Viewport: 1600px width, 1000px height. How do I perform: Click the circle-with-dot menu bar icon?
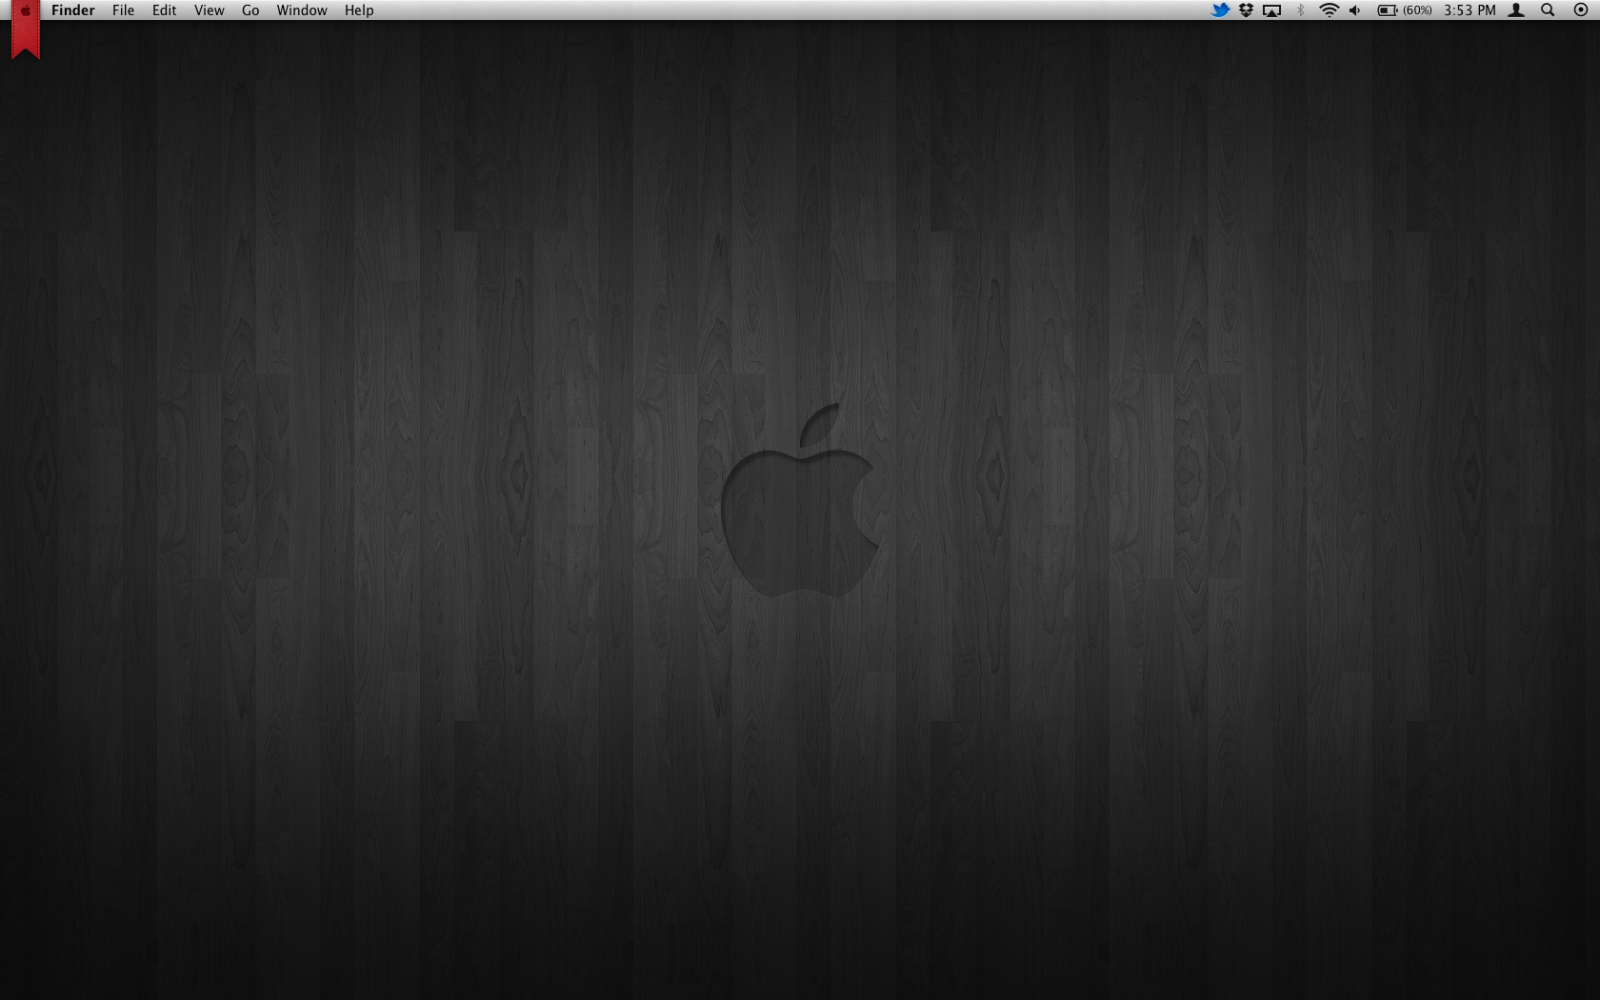tap(1581, 10)
